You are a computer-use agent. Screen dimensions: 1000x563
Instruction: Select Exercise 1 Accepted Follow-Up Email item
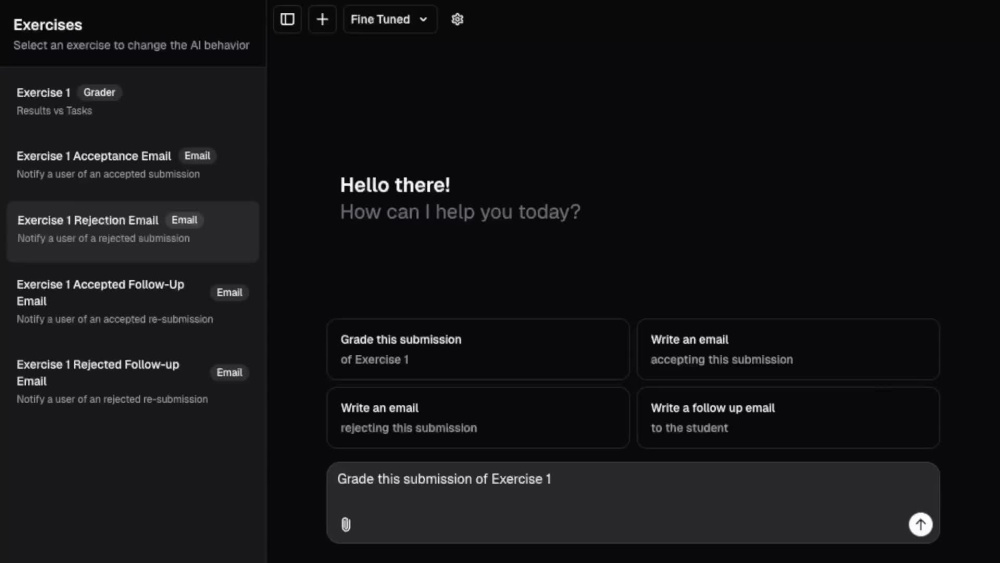click(x=133, y=301)
